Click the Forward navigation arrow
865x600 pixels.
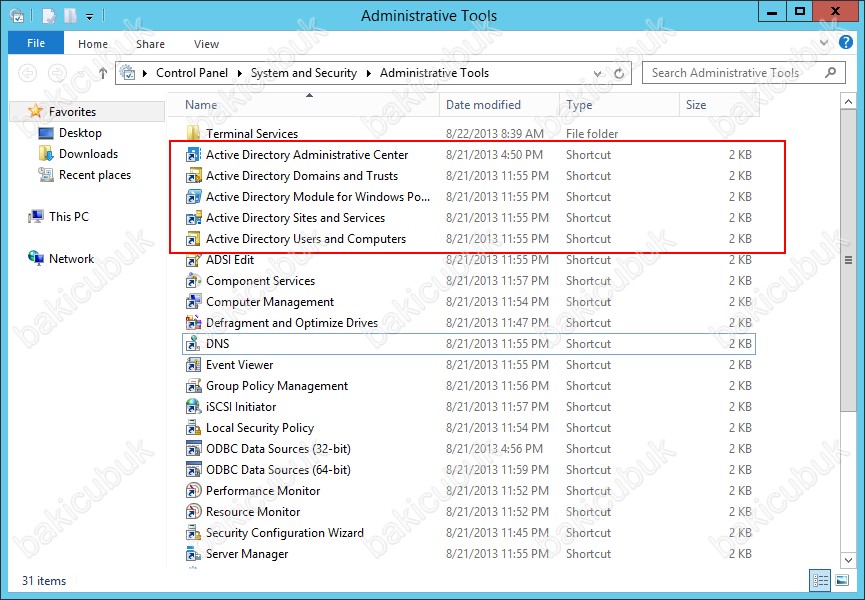pyautogui.click(x=57, y=73)
